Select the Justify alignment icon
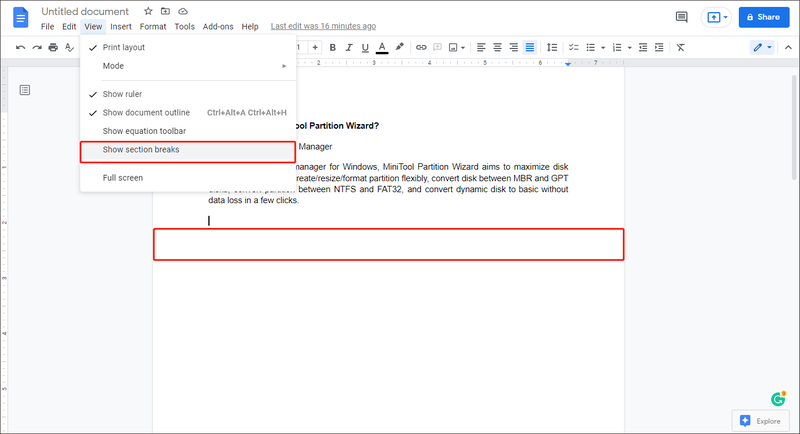Image resolution: width=800 pixels, height=434 pixels. click(x=530, y=47)
